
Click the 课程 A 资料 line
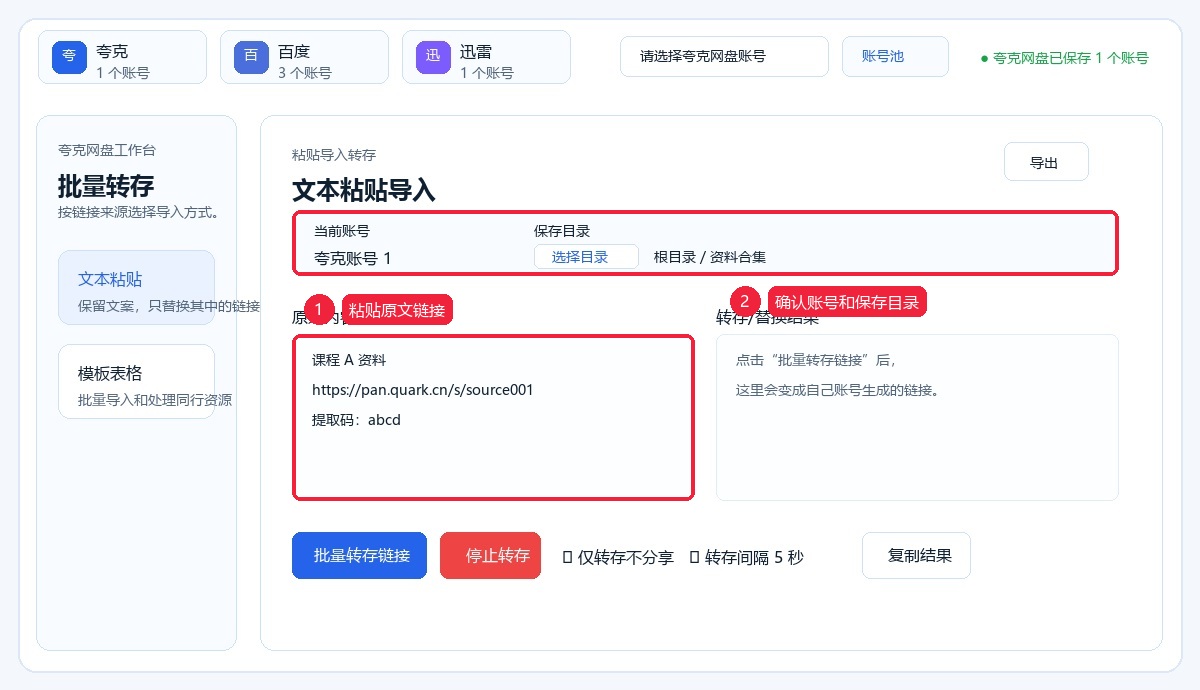349,360
